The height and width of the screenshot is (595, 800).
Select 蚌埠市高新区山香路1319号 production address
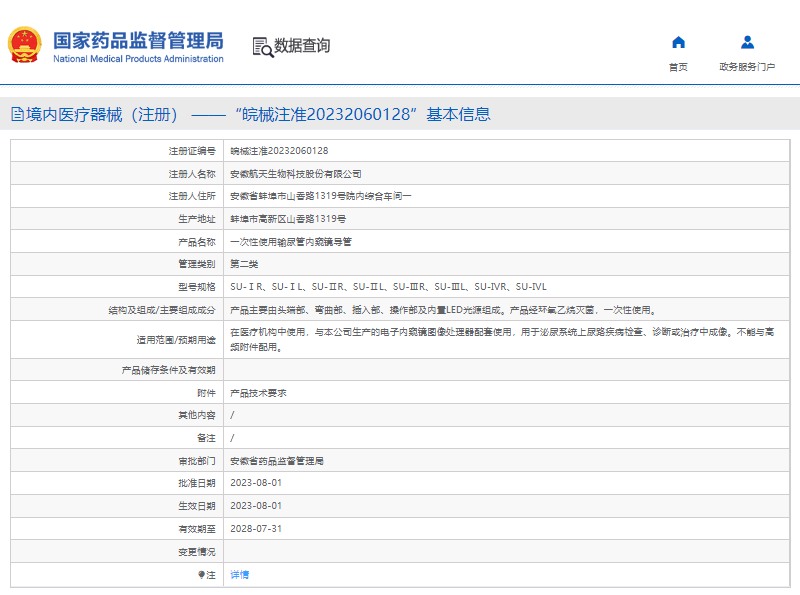point(288,219)
